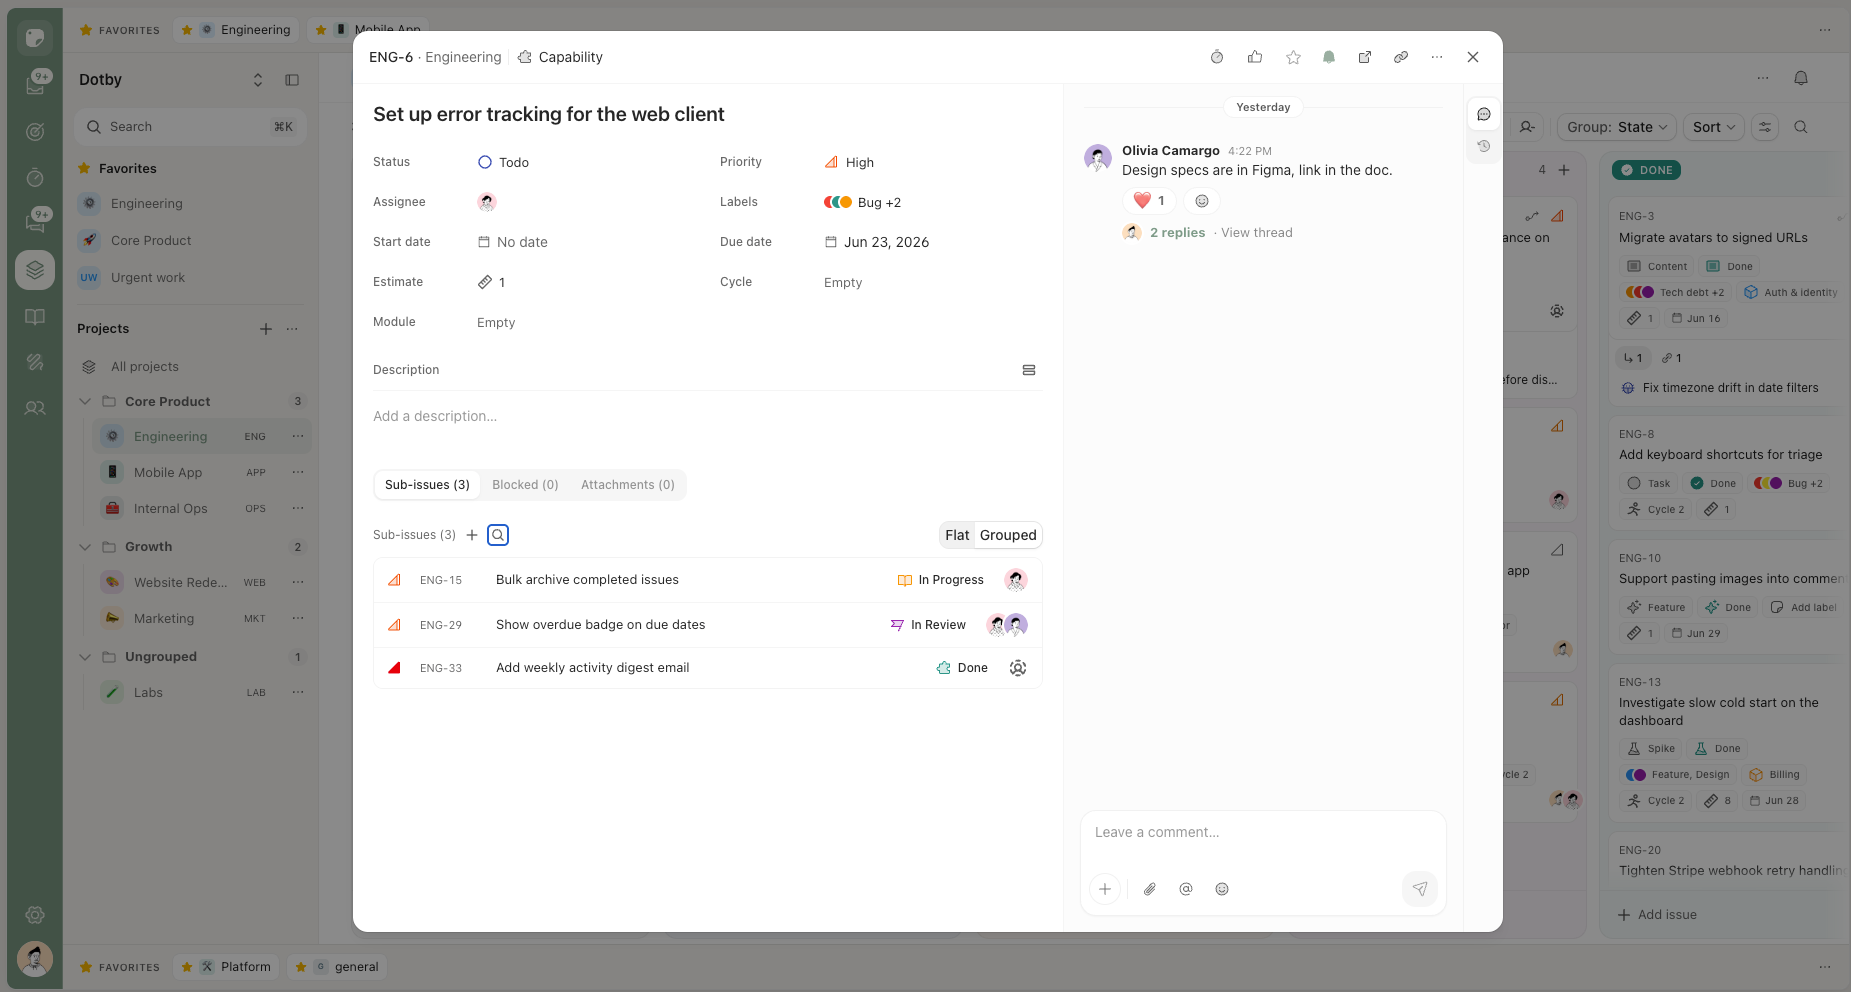The height and width of the screenshot is (992, 1851).
Task: Change In Review state of ENG-29
Action: point(928,625)
